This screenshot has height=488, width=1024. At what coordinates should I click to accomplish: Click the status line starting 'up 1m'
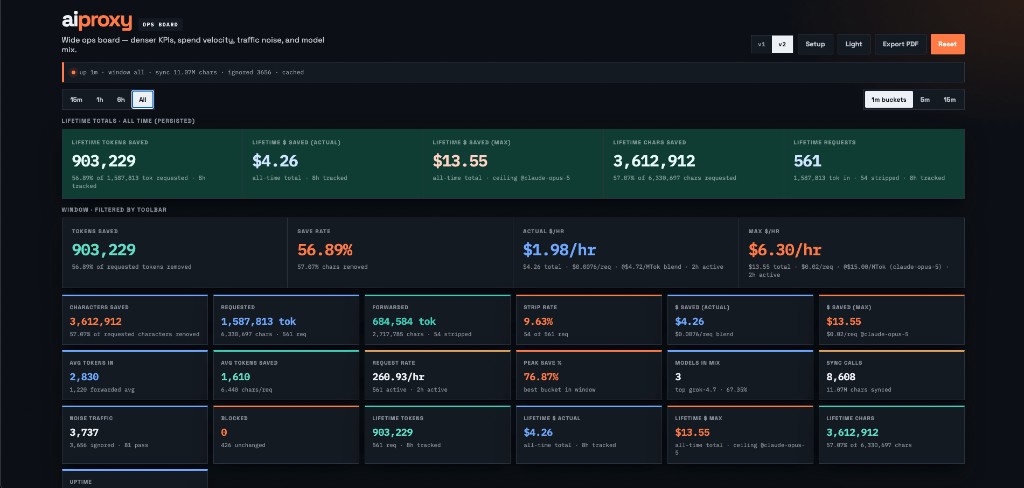(x=191, y=73)
